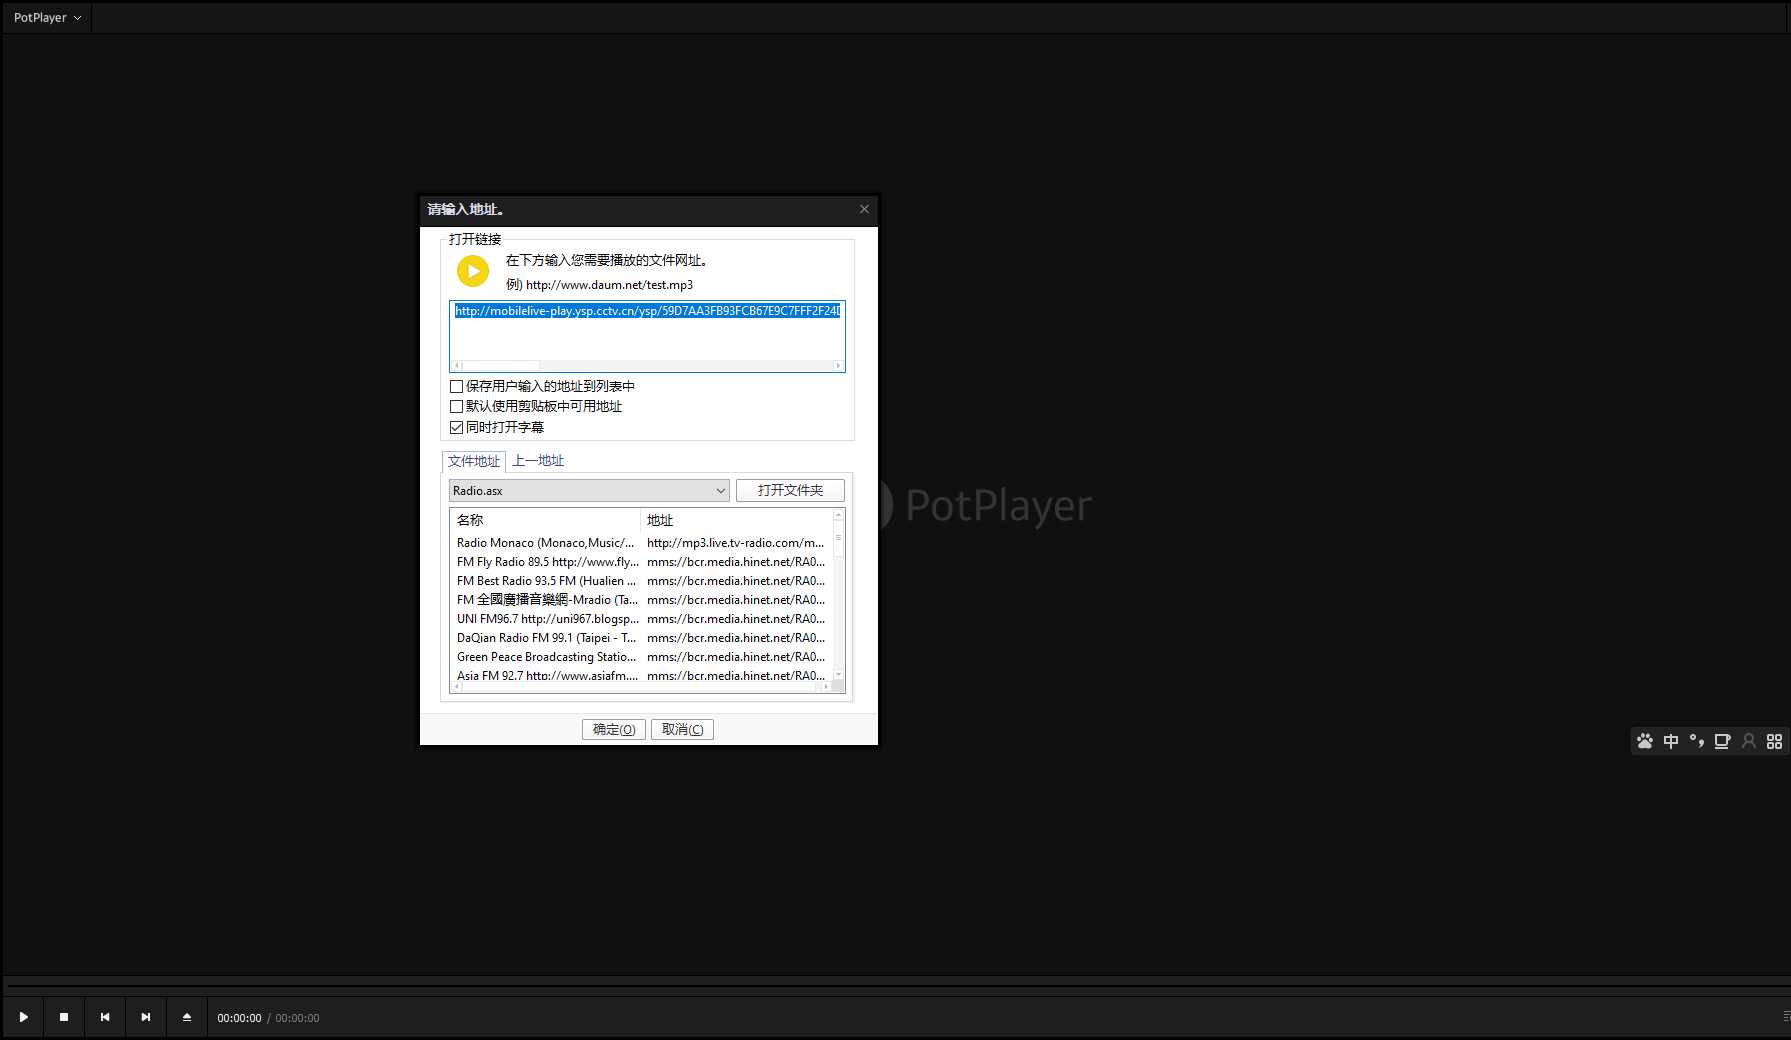Click the 地址 column header
The image size is (1791, 1040).
[736, 520]
